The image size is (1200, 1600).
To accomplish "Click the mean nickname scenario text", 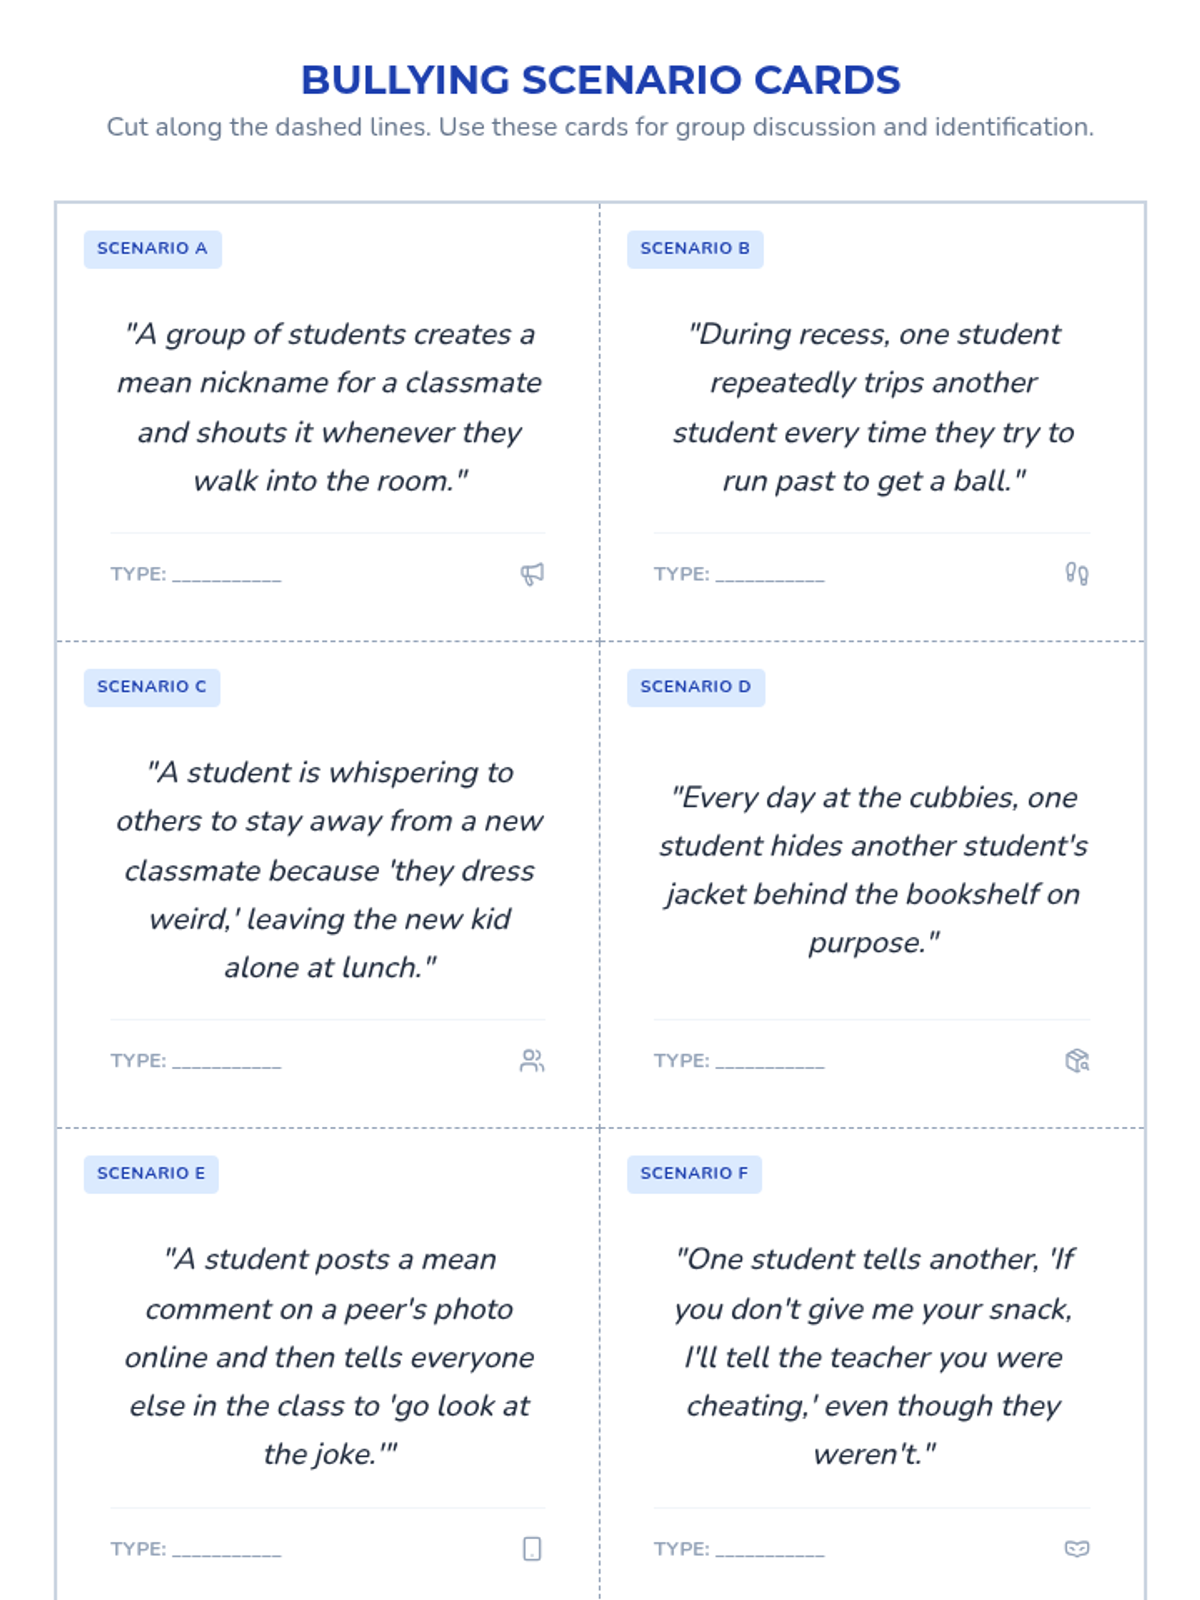I will pos(329,407).
